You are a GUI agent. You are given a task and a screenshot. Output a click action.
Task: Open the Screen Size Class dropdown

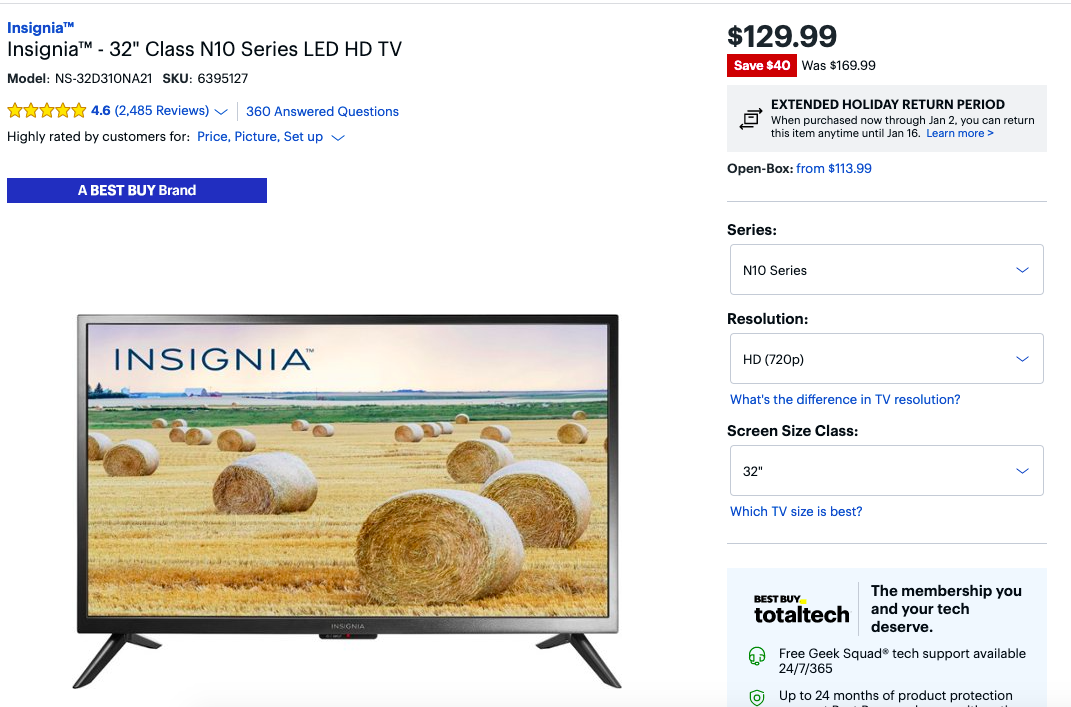pyautogui.click(x=886, y=471)
